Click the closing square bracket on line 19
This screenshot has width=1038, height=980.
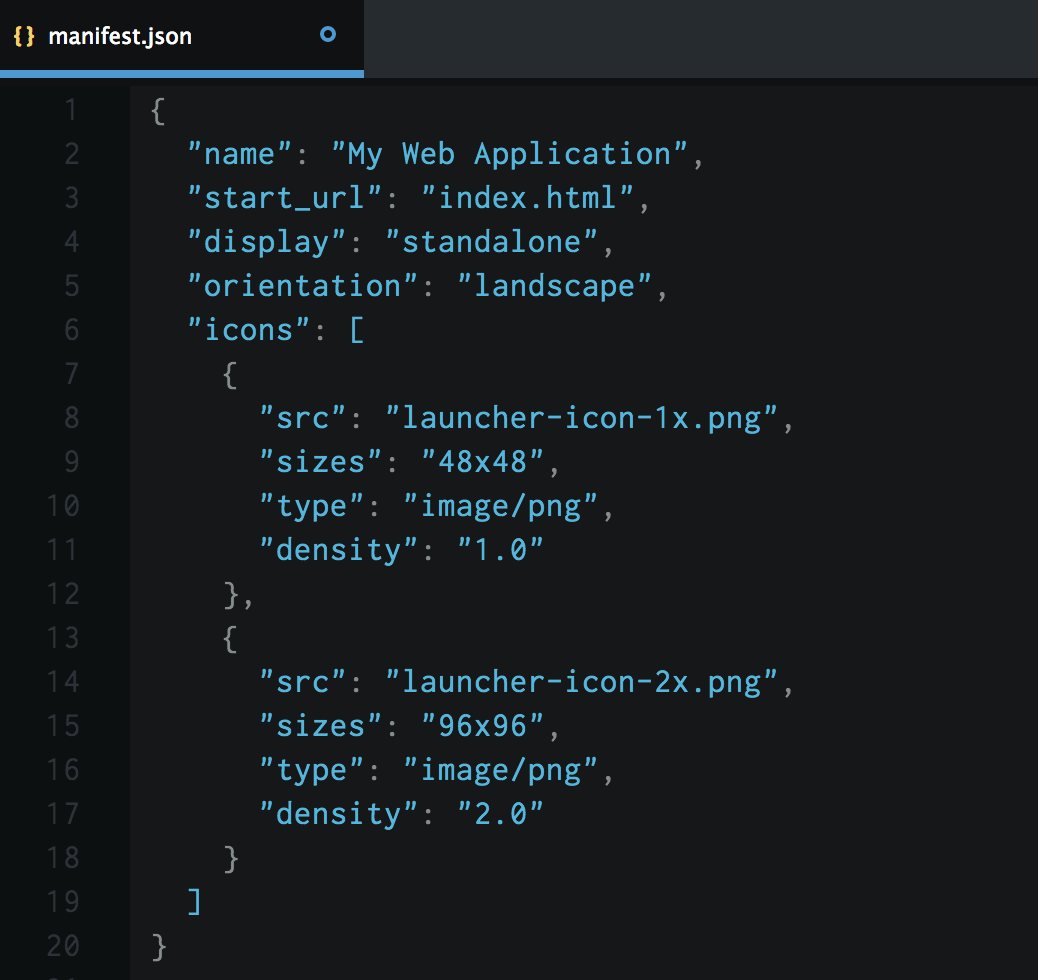pos(193,902)
